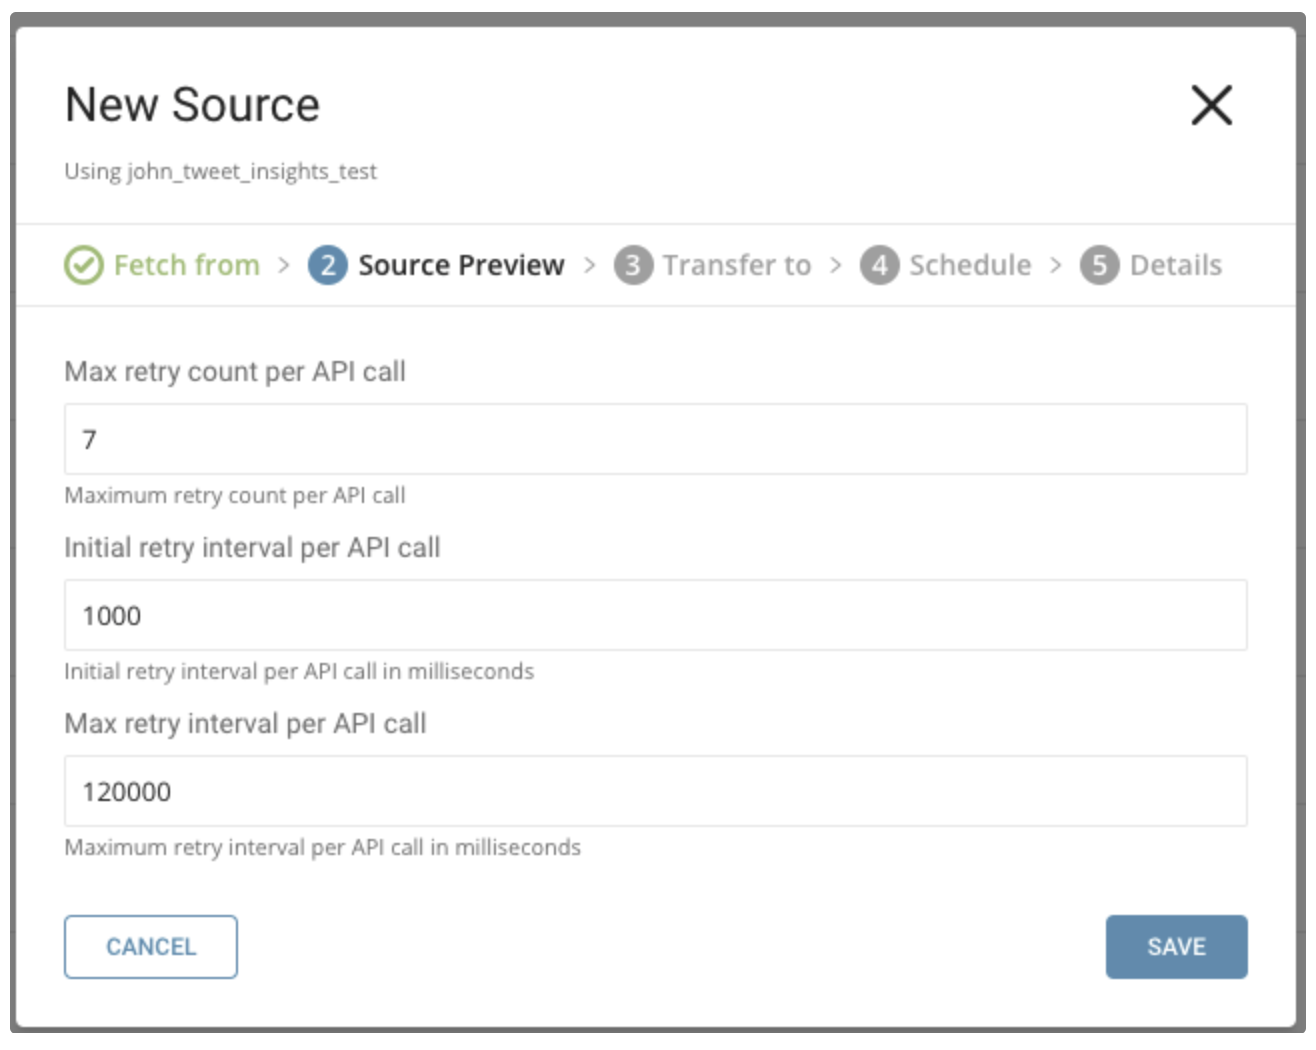1316x1050 pixels.
Task: Click the blue step 2 circle
Action: click(x=328, y=265)
